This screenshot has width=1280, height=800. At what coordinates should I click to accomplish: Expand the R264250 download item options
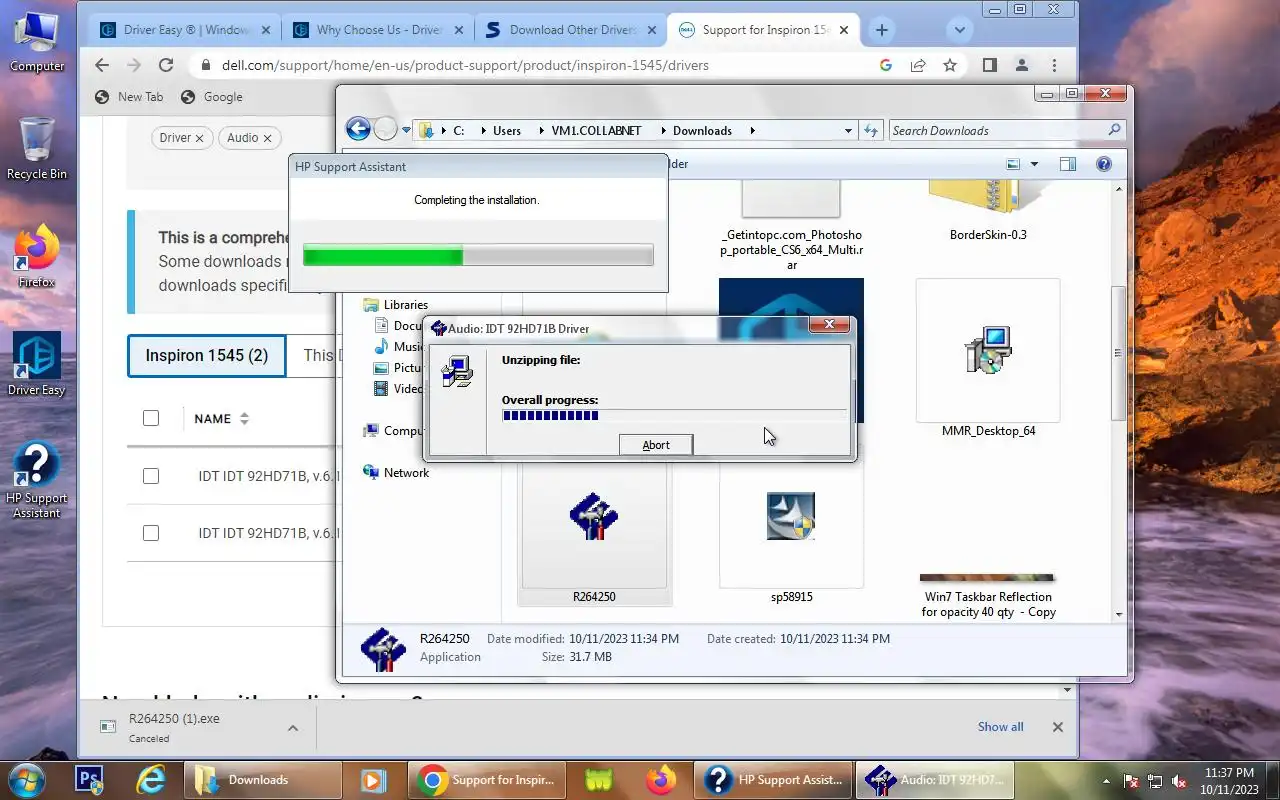pyautogui.click(x=293, y=727)
